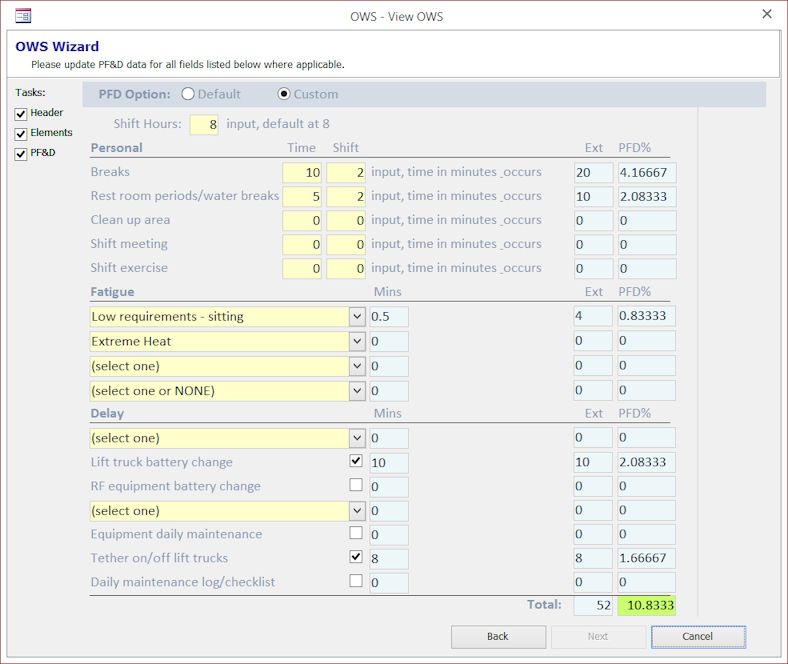Click the Back button
Screen dimensions: 788x664
click(498, 637)
